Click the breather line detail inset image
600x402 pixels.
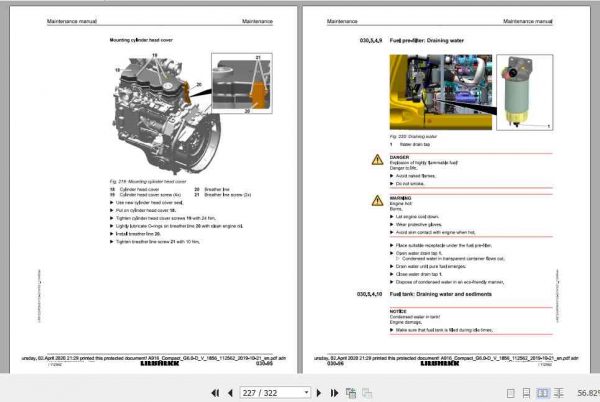(242, 83)
